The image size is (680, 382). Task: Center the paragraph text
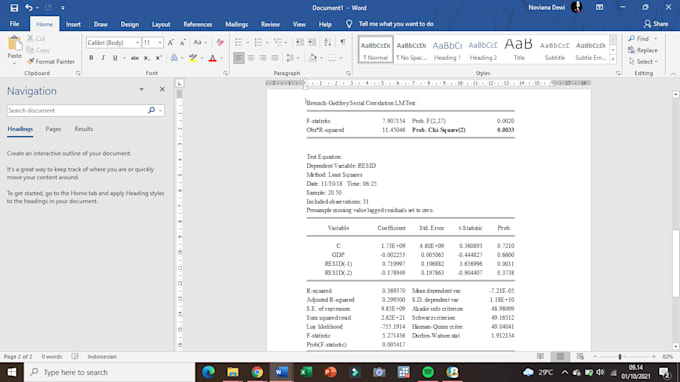tap(251, 58)
